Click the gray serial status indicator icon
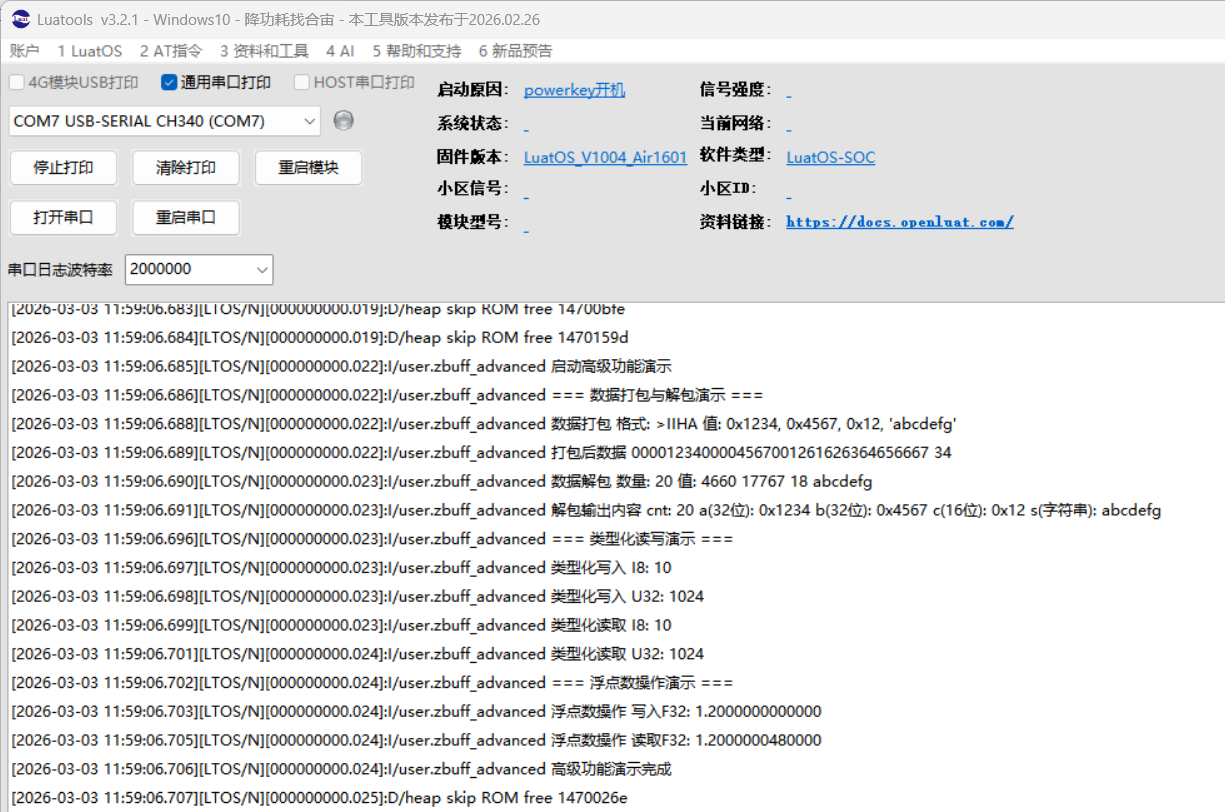The width and height of the screenshot is (1225, 812). [343, 120]
